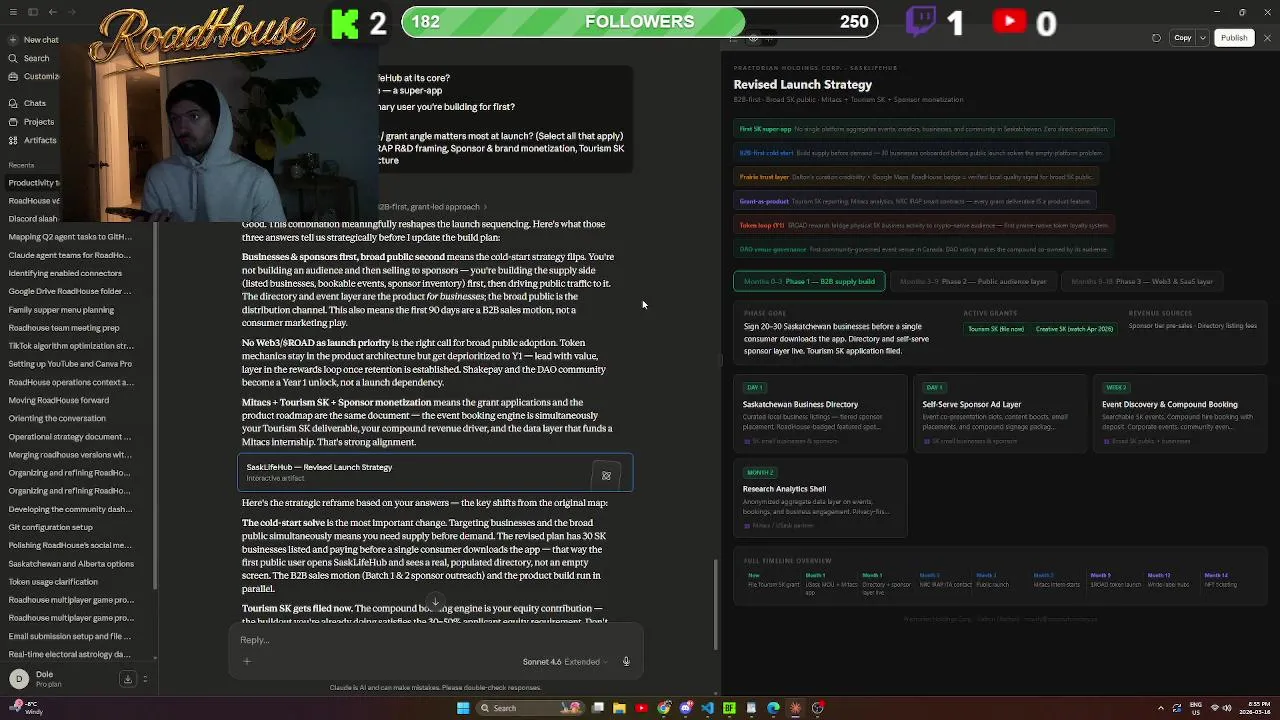Jump to the bottom with the down-arrow button

click(435, 602)
